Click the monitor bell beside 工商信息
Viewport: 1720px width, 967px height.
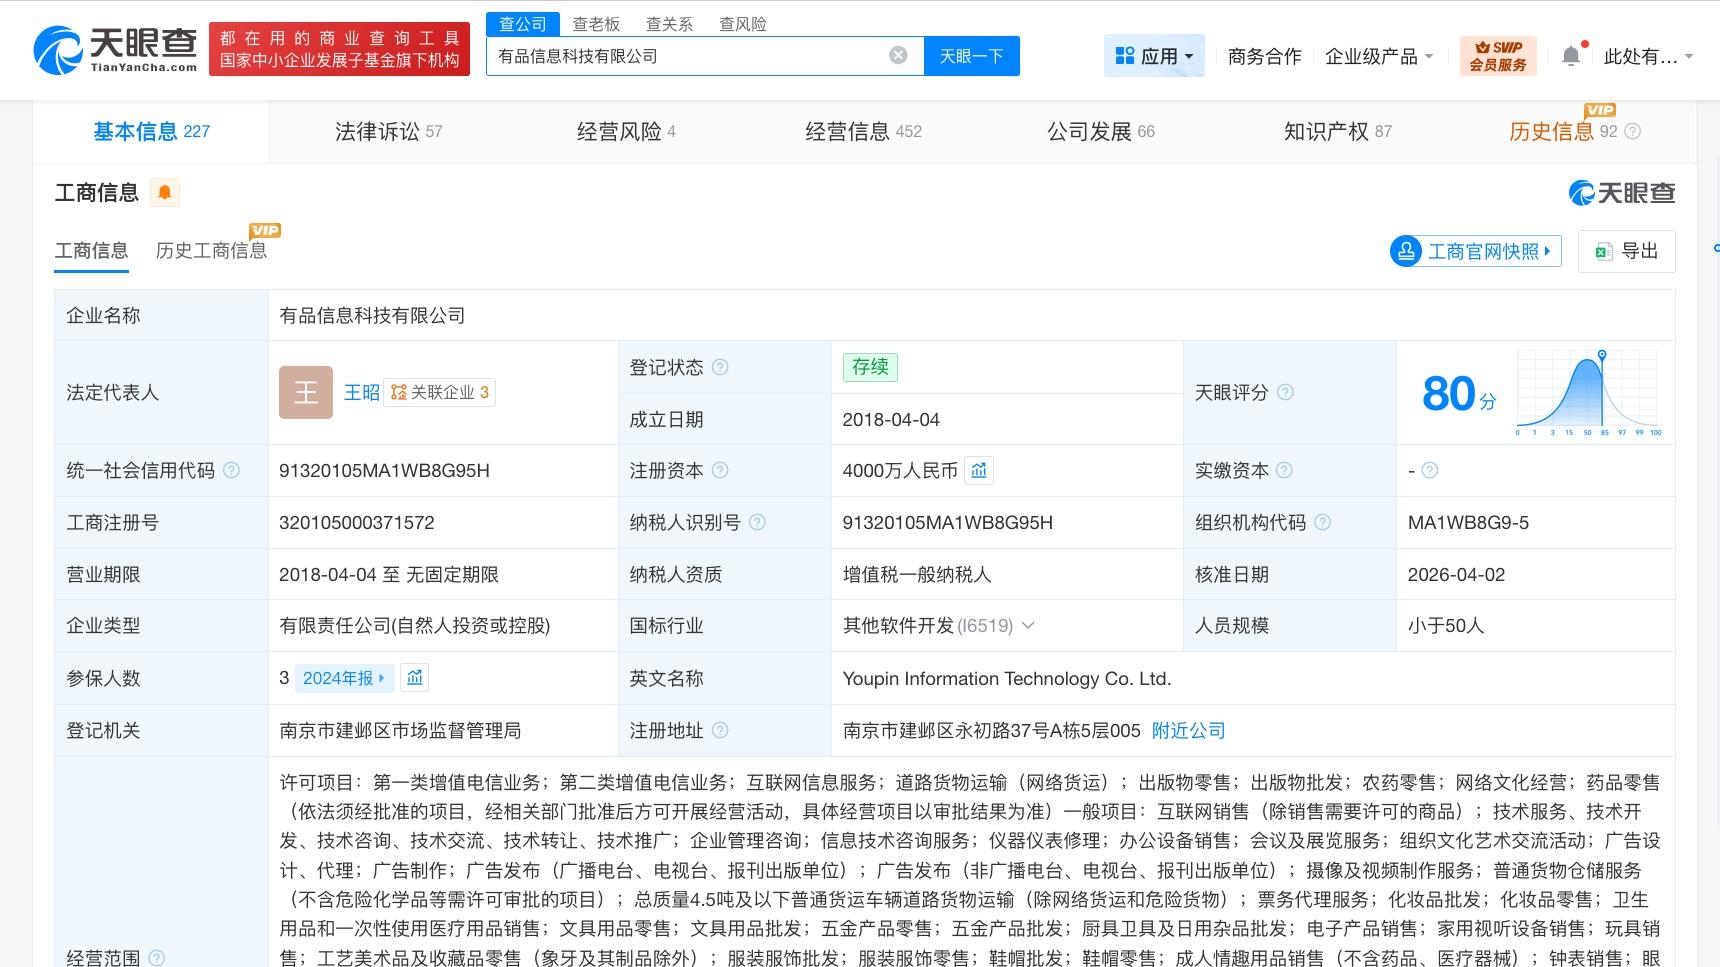pos(166,192)
